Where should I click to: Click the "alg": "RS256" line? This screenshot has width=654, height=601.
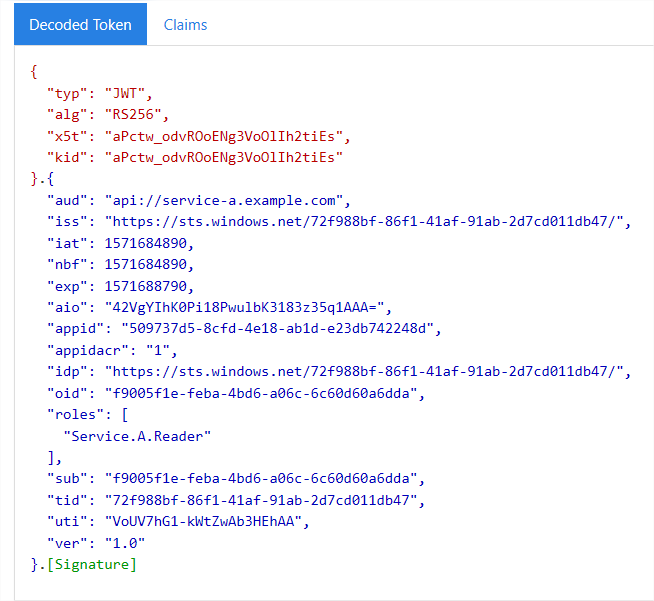[108, 115]
